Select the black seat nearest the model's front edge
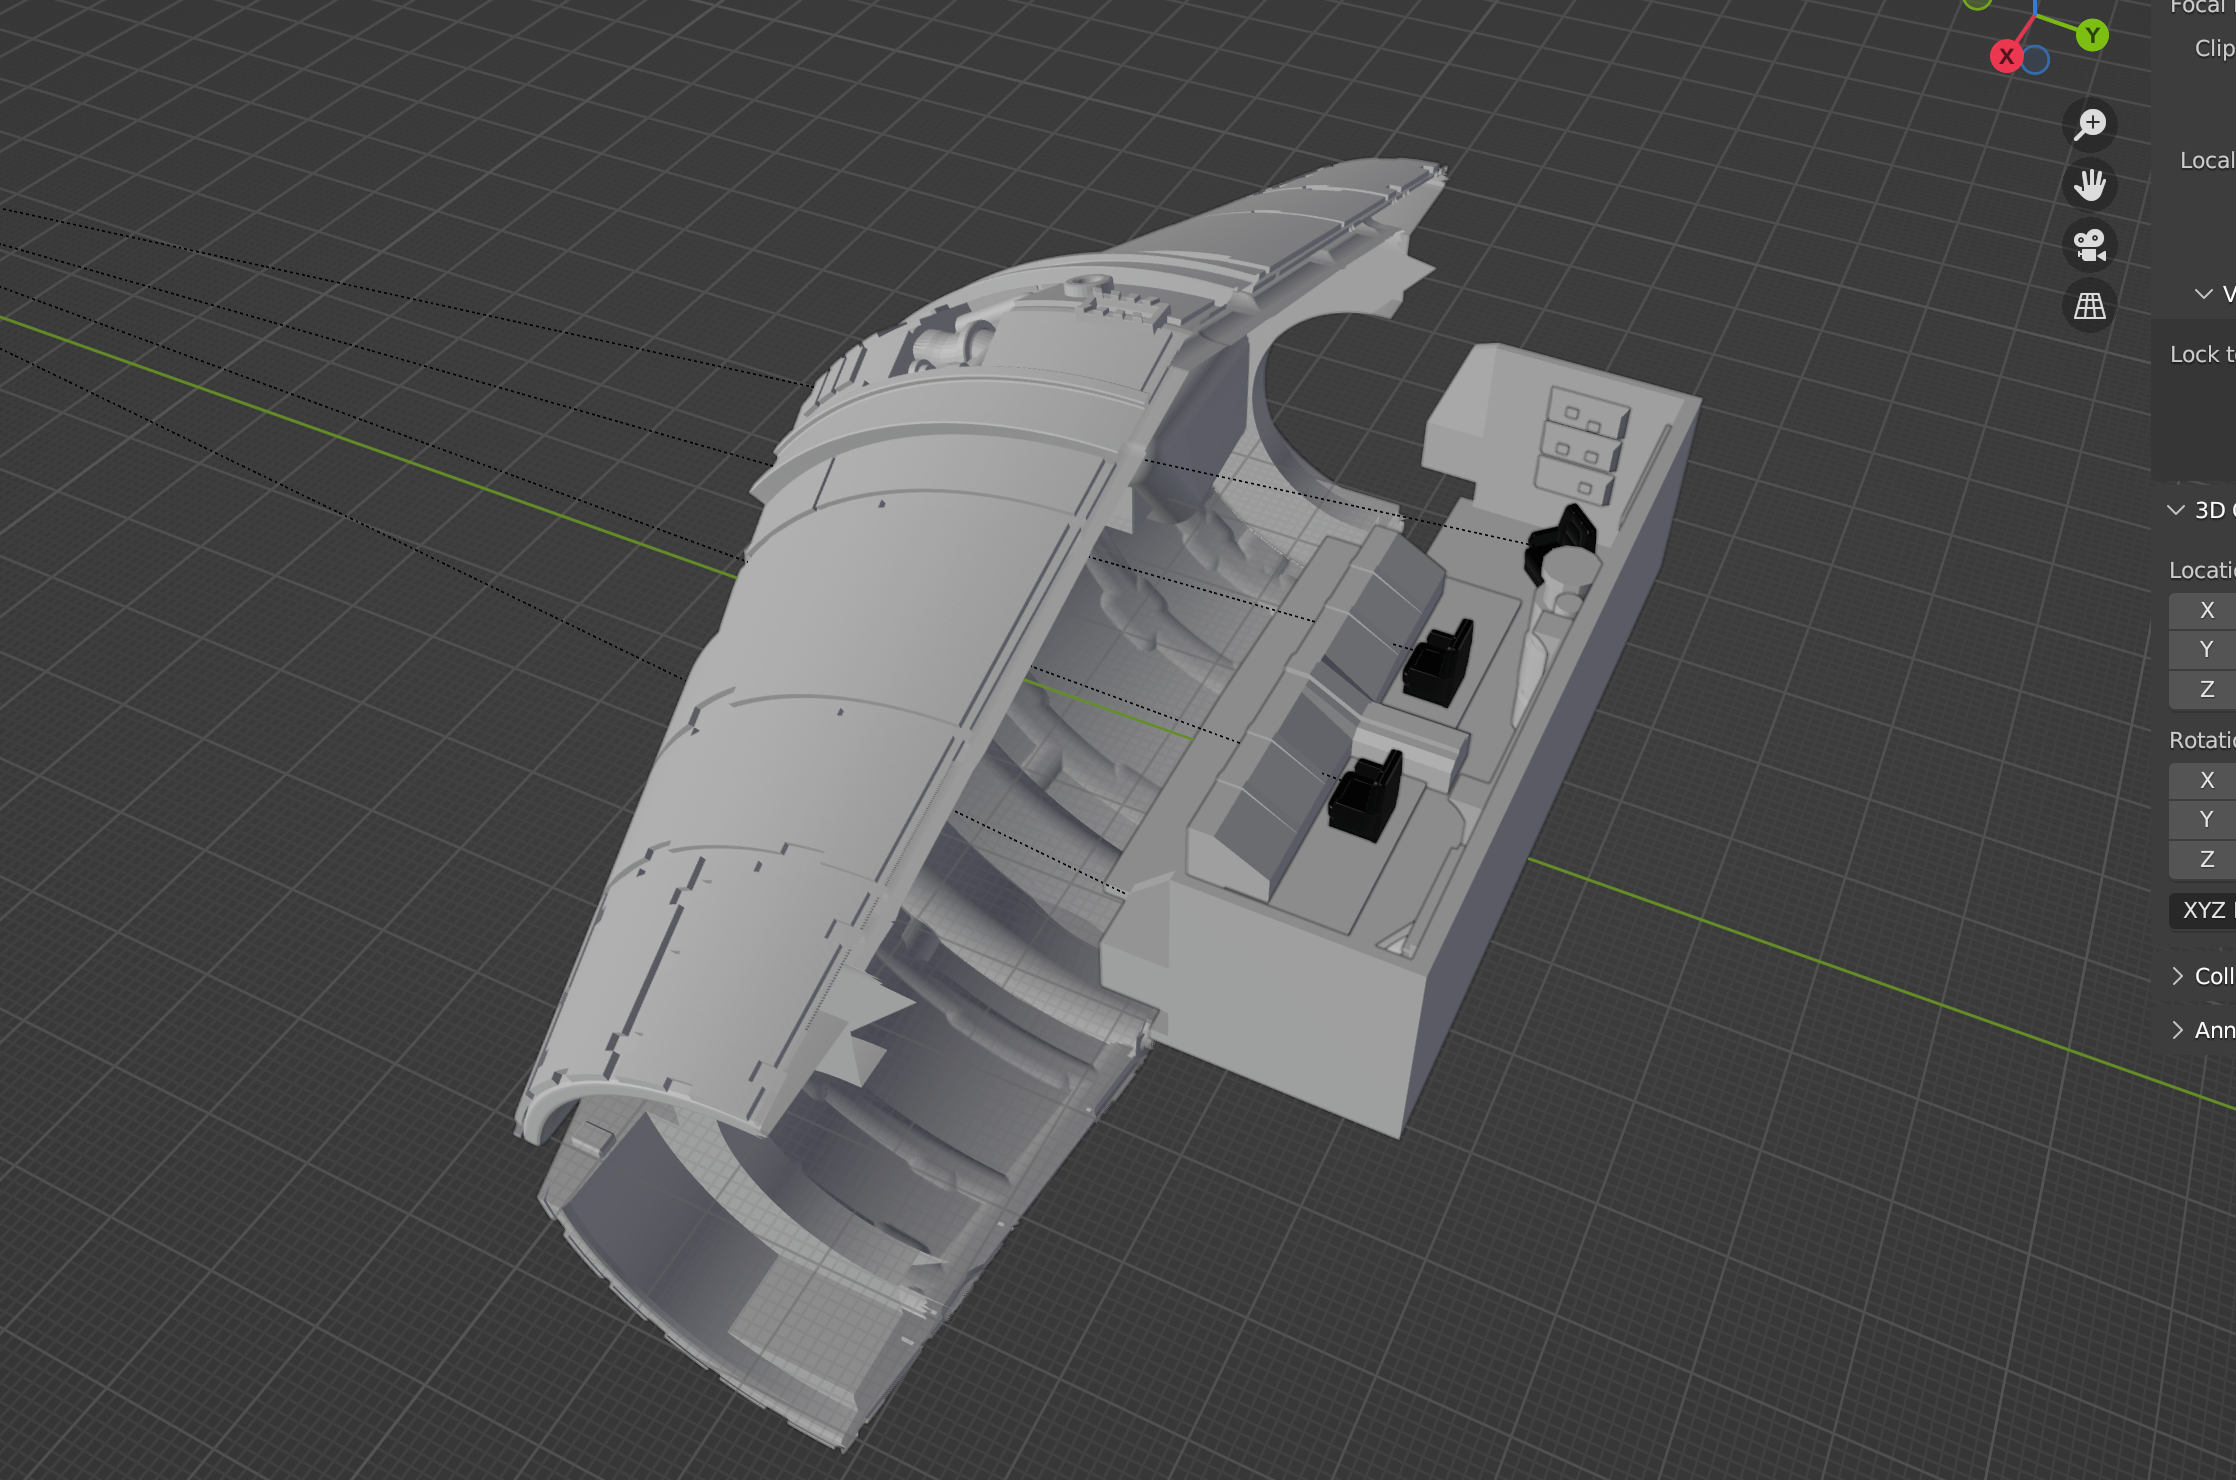 (1364, 797)
